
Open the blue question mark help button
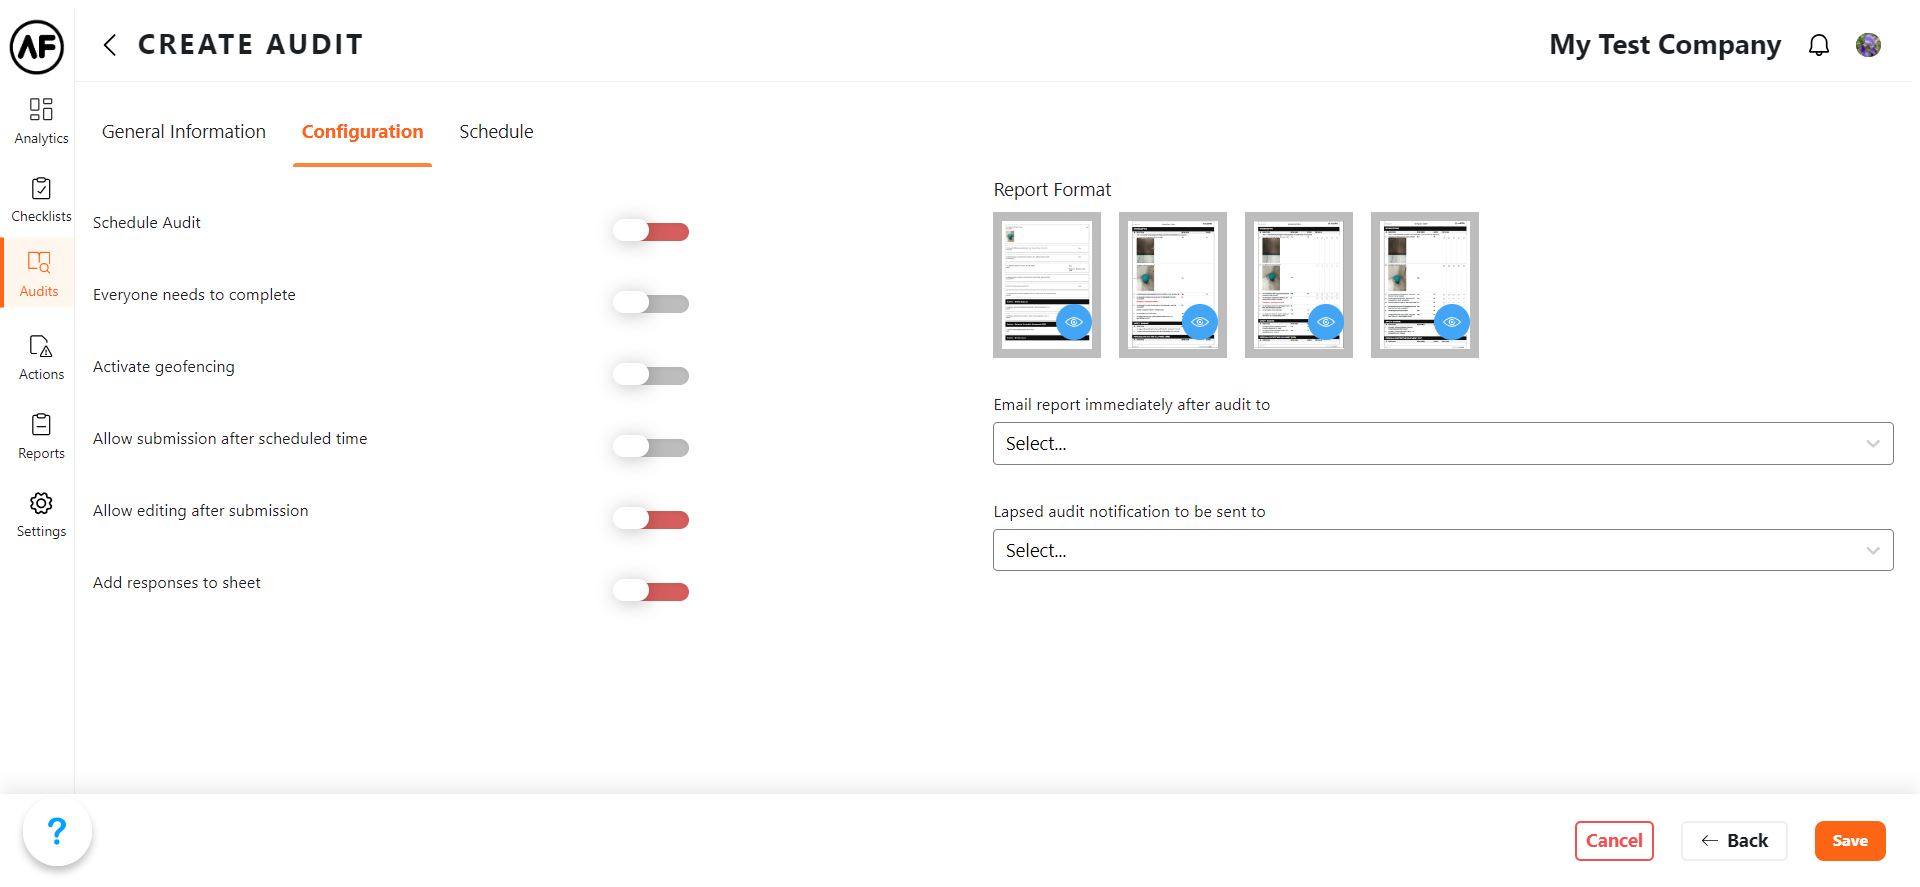click(57, 830)
